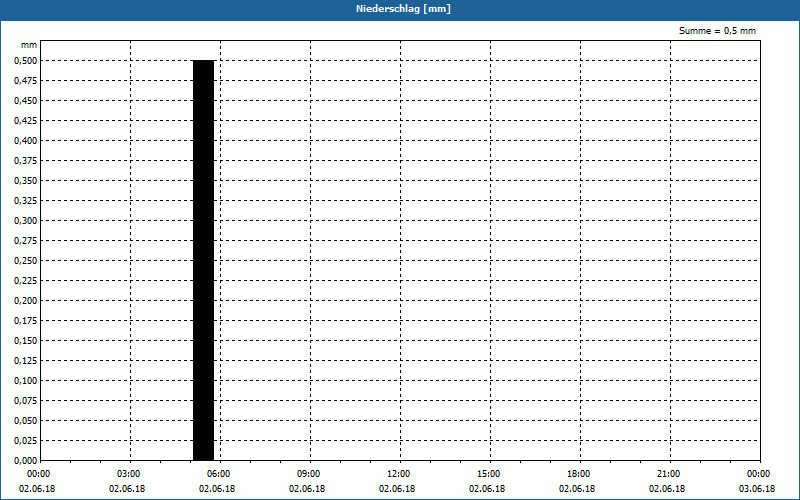Click the 0,425 y-axis value
800x500 pixels.
[x=26, y=121]
